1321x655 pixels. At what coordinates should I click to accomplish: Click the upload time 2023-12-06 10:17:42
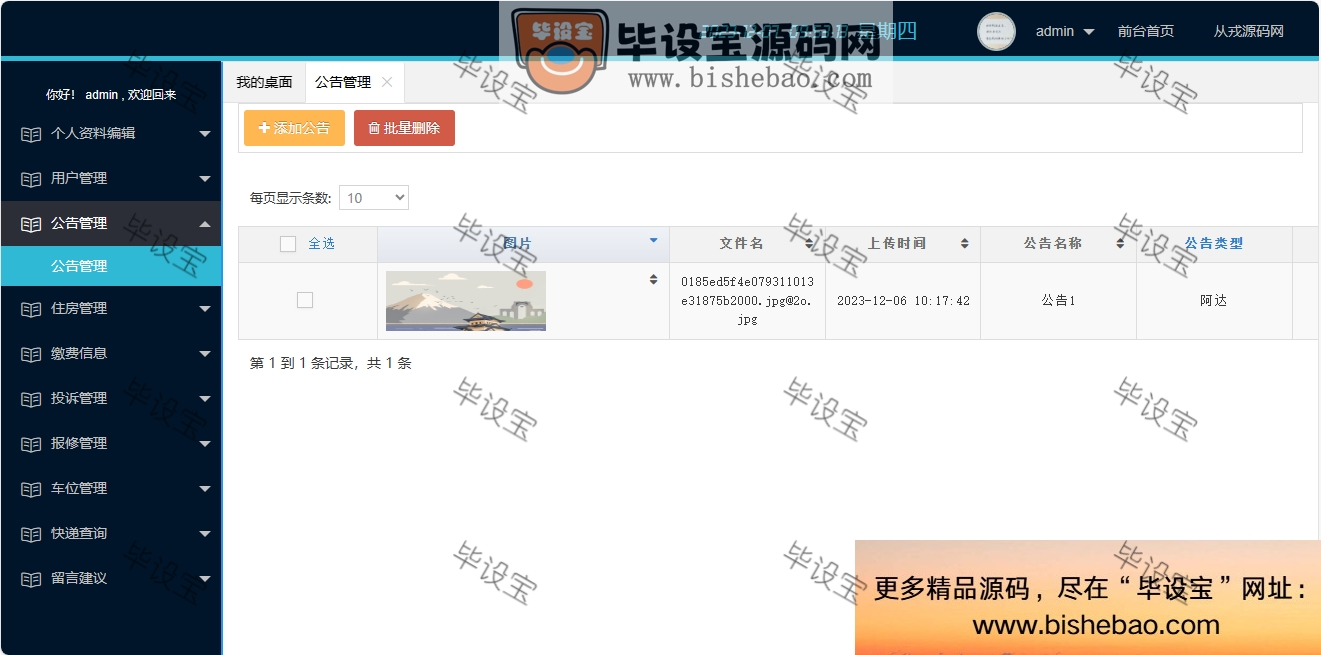[x=903, y=301]
